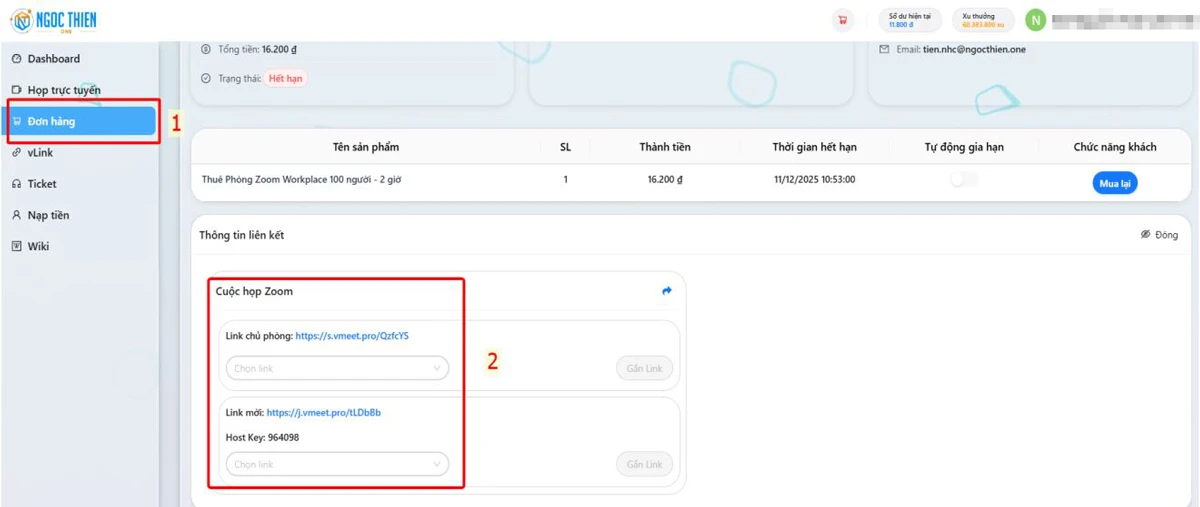Go to Nạp tiền in sidebar
The height and width of the screenshot is (507, 1200).
48,215
